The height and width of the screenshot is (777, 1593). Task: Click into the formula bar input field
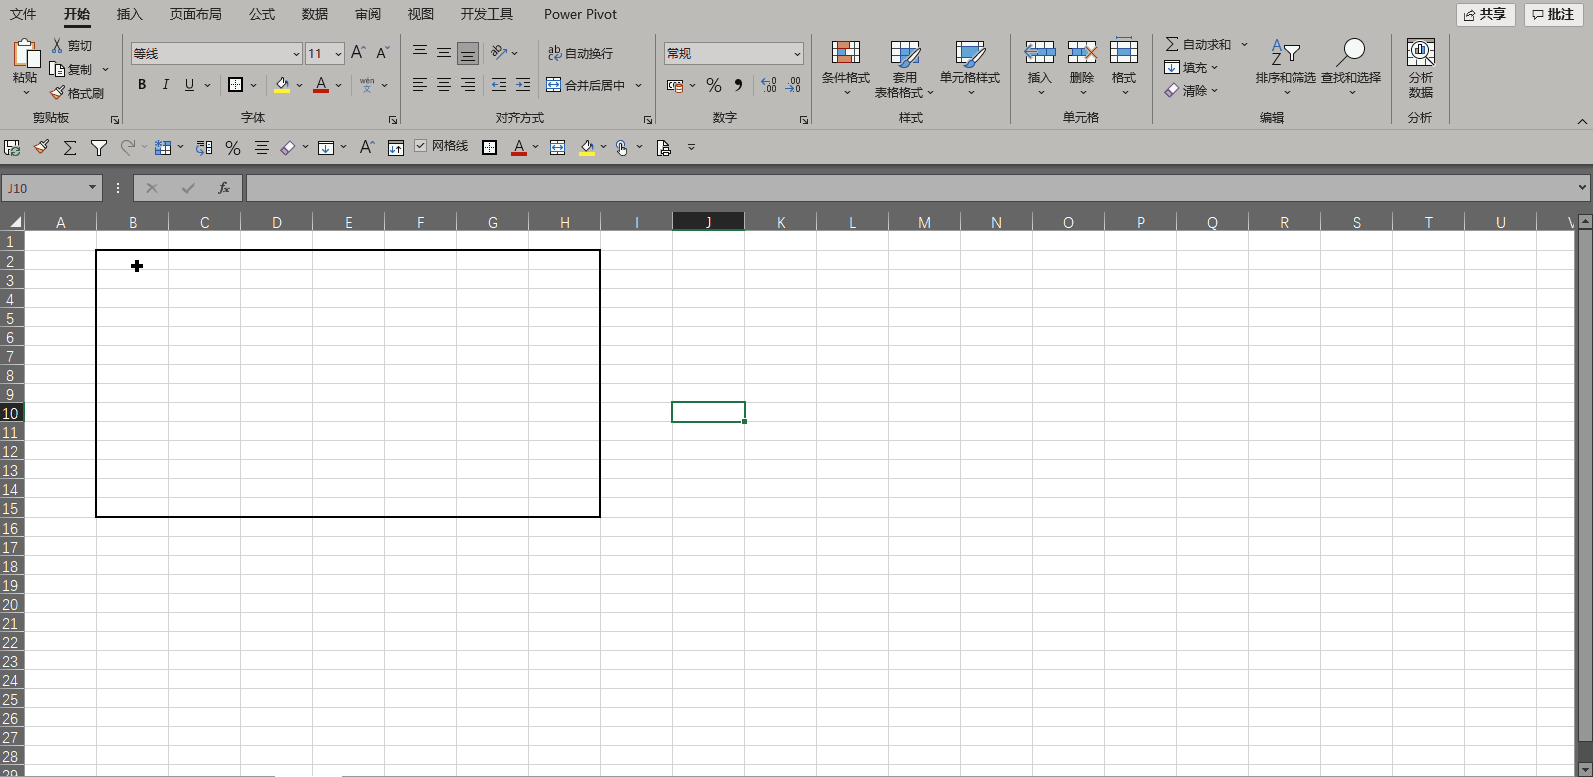910,188
